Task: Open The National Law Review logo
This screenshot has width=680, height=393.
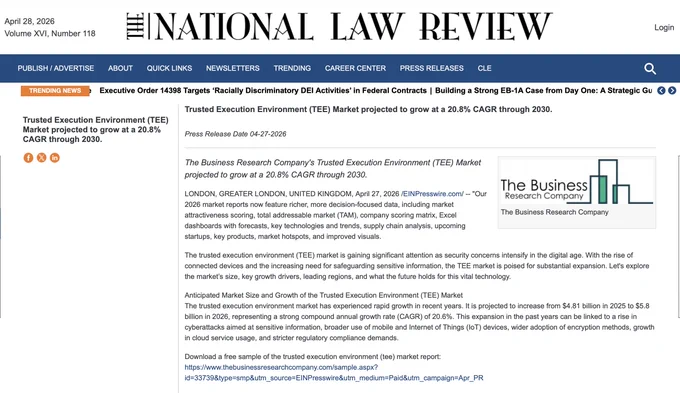Action: [339, 26]
